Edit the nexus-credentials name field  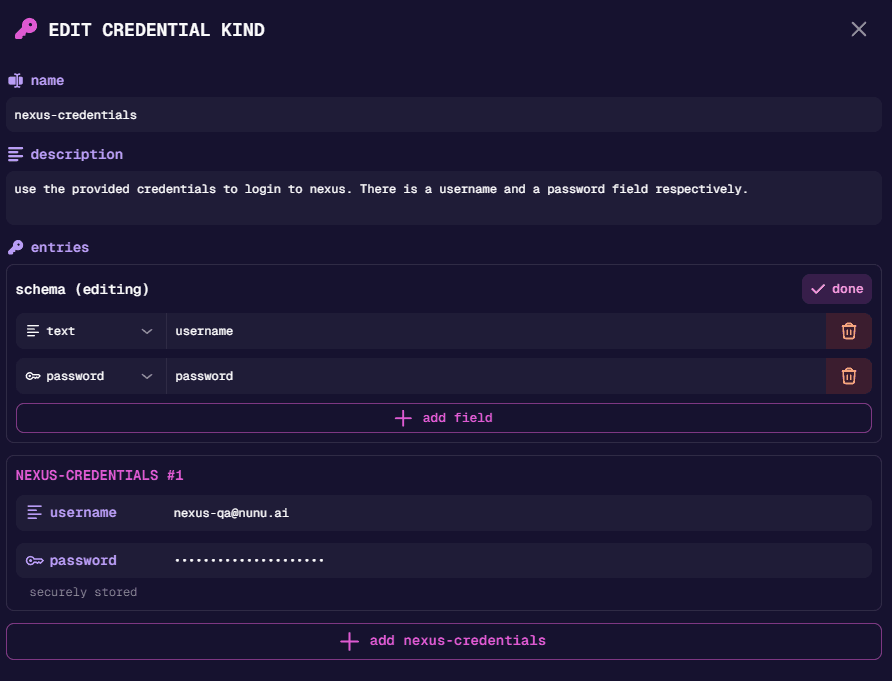click(444, 115)
